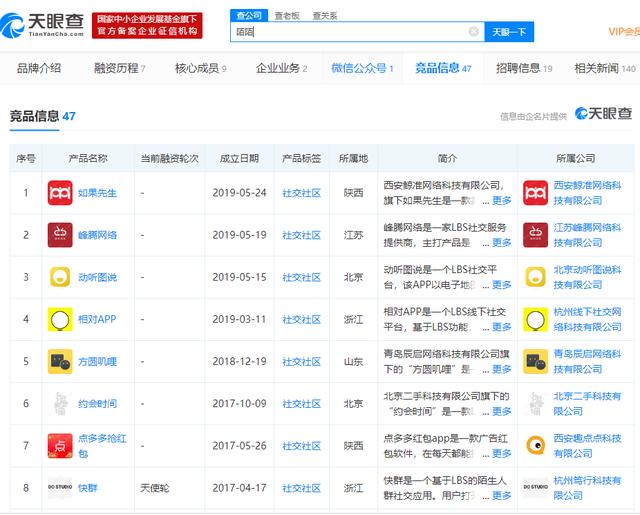Open the 相对APP product name link
This screenshot has width=640, height=515.
pyautogui.click(x=97, y=319)
